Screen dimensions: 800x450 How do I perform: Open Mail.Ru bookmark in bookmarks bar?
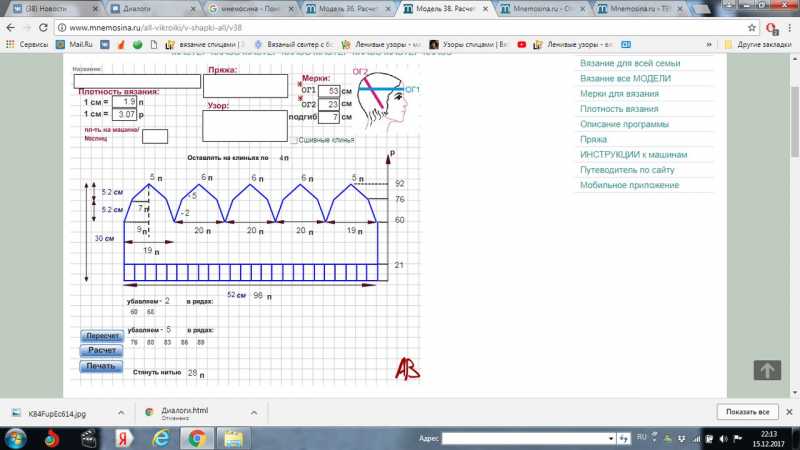pos(74,45)
